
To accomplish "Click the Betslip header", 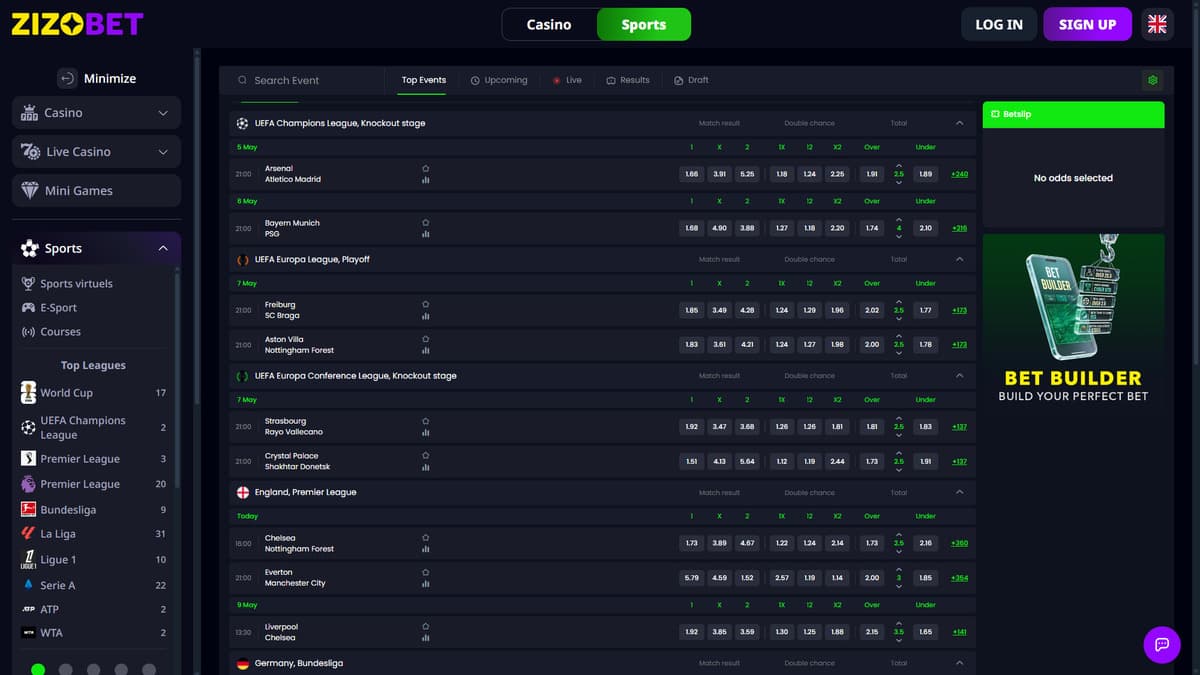I will [x=1073, y=114].
